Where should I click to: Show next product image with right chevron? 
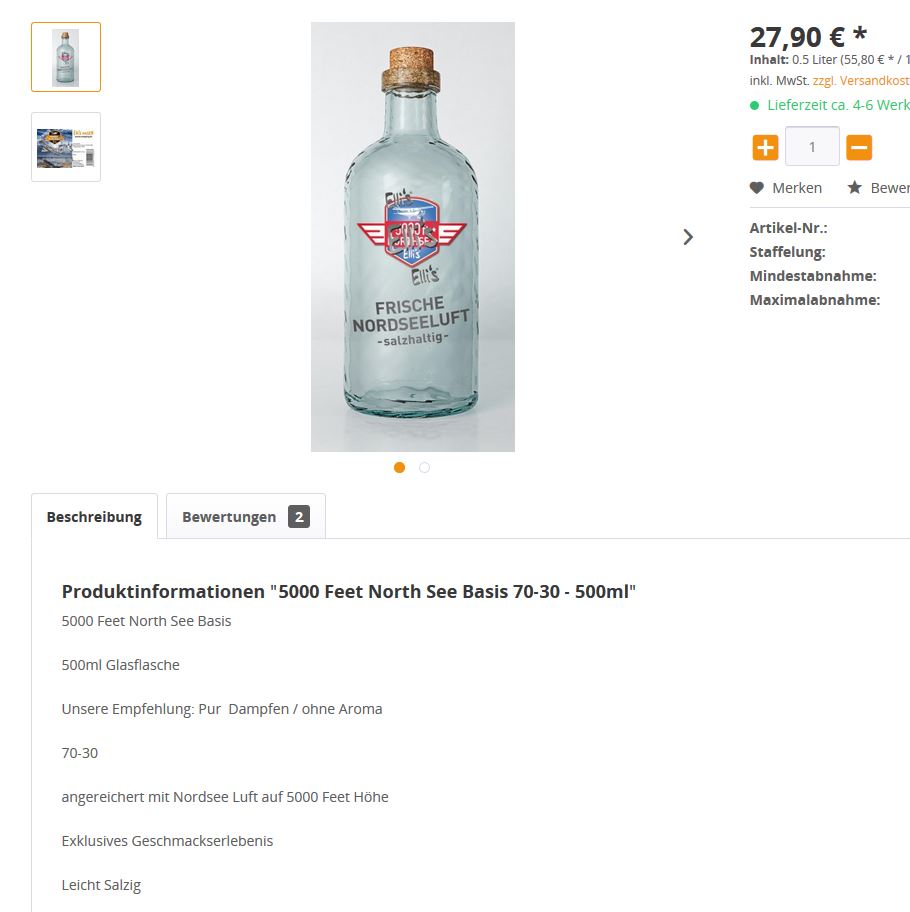(x=688, y=237)
